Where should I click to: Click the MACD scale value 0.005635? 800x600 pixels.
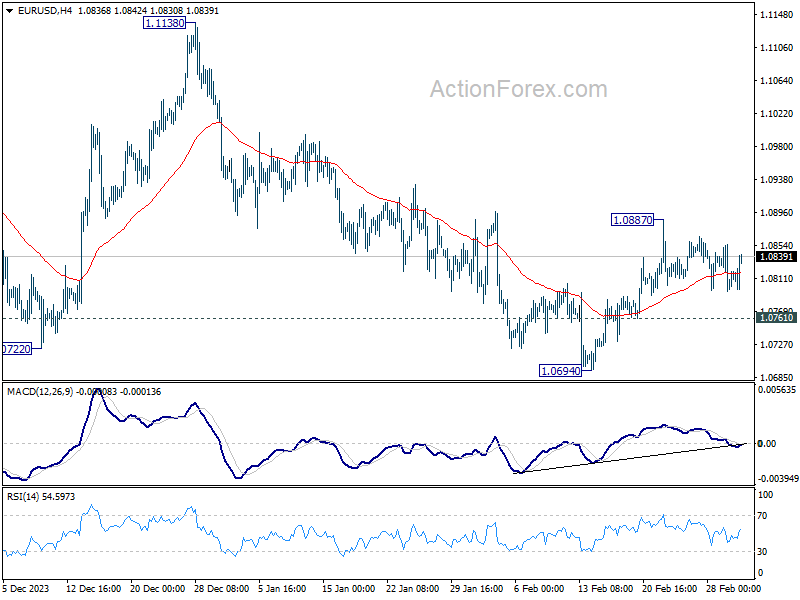(777, 390)
